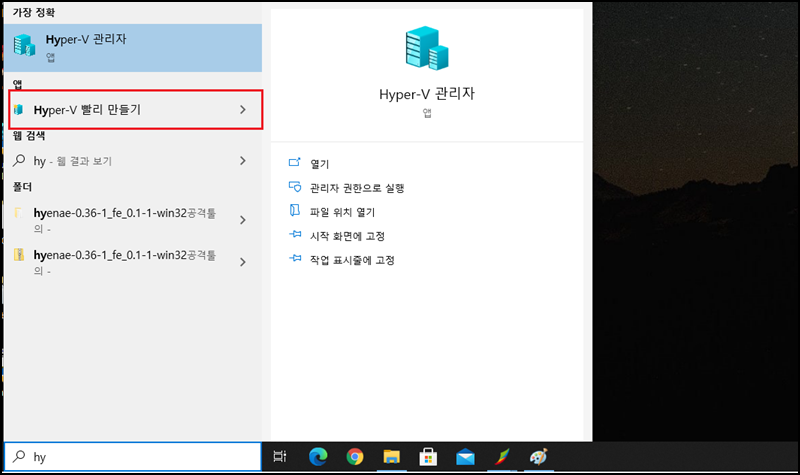800x475 pixels.
Task: Expand the first hyenae folder result chevron
Action: pyautogui.click(x=243, y=220)
